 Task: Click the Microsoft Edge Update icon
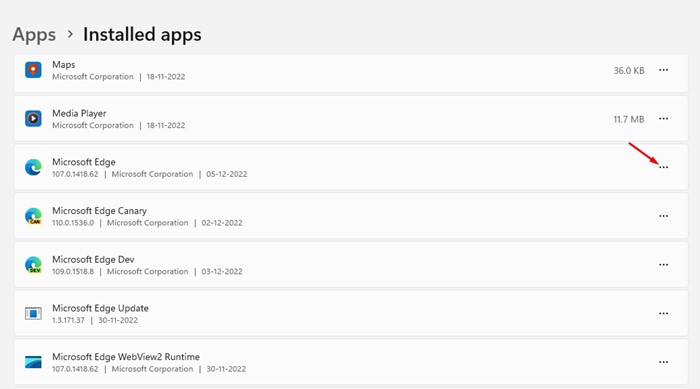[33, 314]
